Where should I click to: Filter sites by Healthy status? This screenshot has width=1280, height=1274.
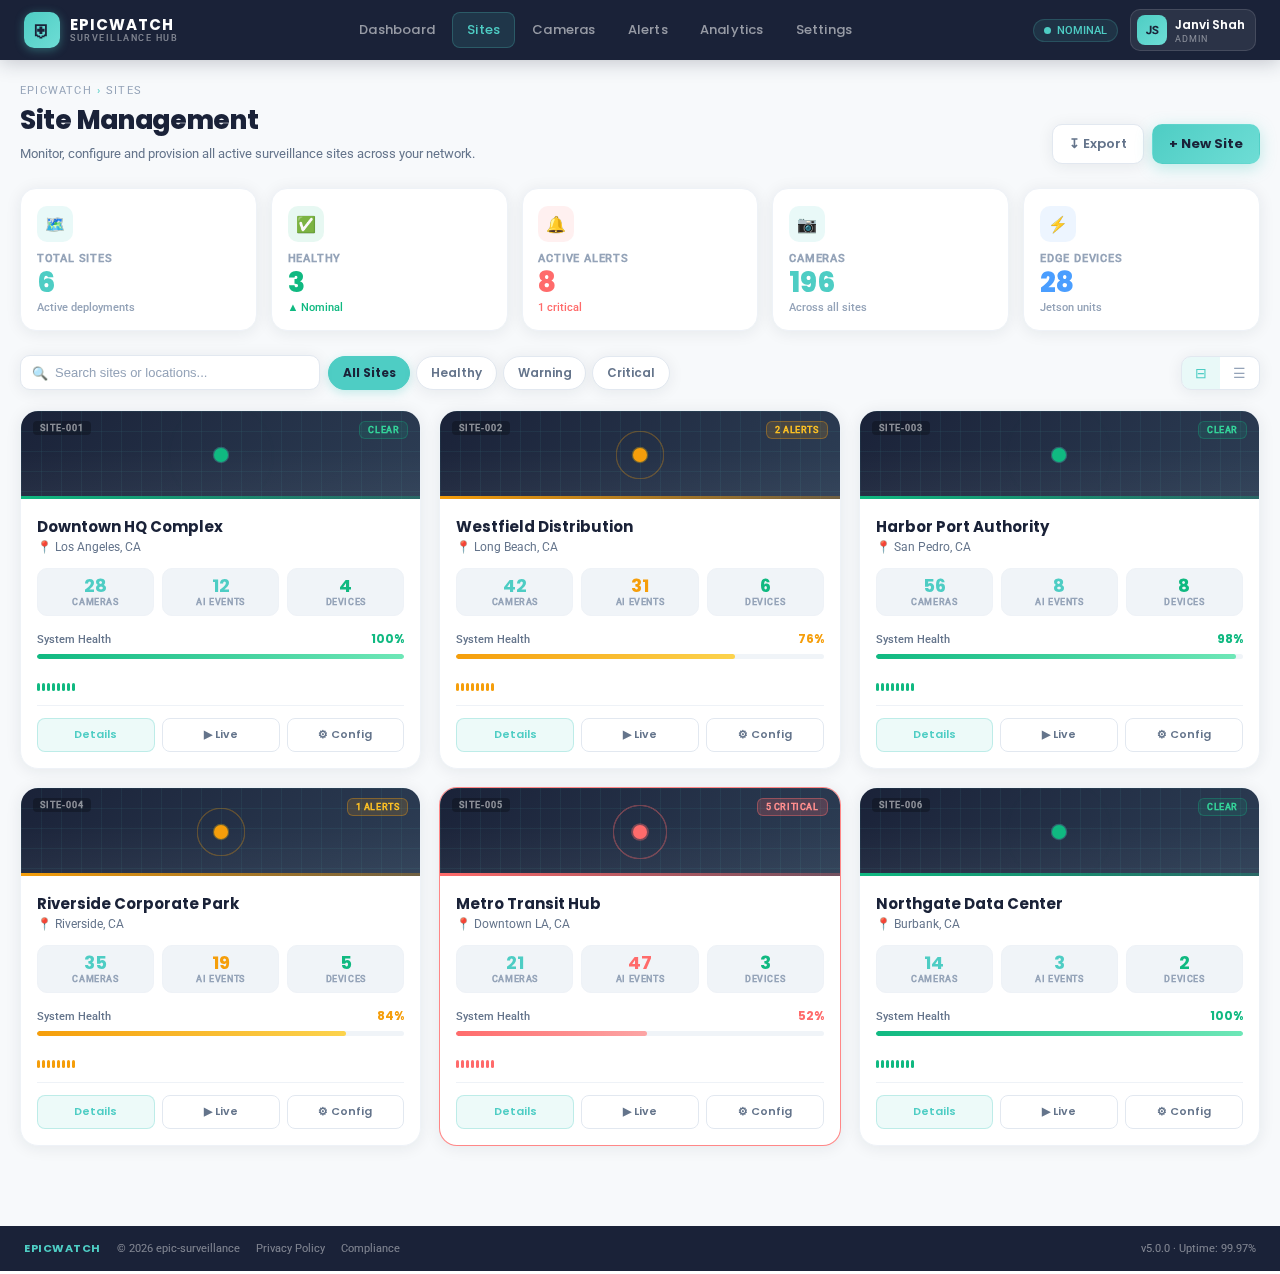pos(456,372)
